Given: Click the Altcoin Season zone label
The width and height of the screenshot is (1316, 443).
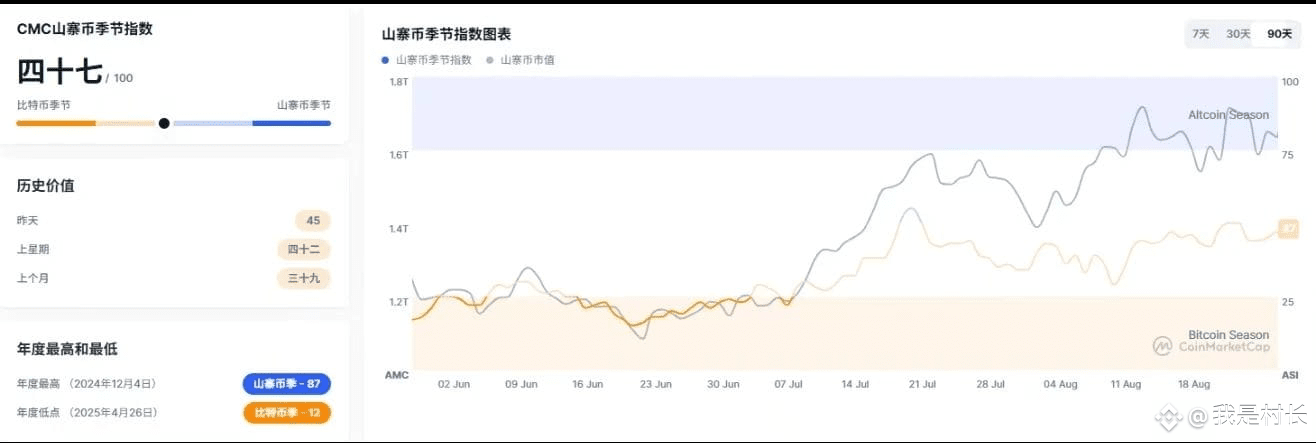Looking at the screenshot, I should (1228, 115).
